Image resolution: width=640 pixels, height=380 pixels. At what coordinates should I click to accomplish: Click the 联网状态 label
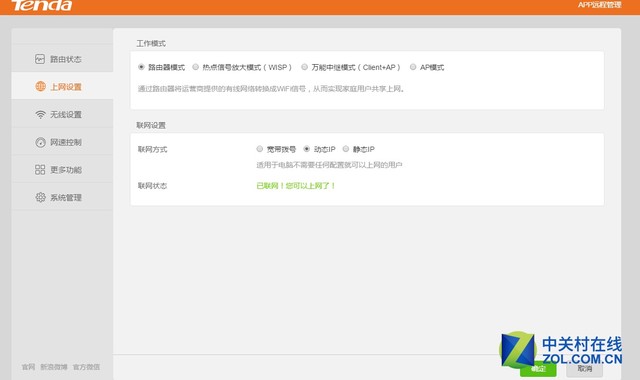click(x=152, y=186)
